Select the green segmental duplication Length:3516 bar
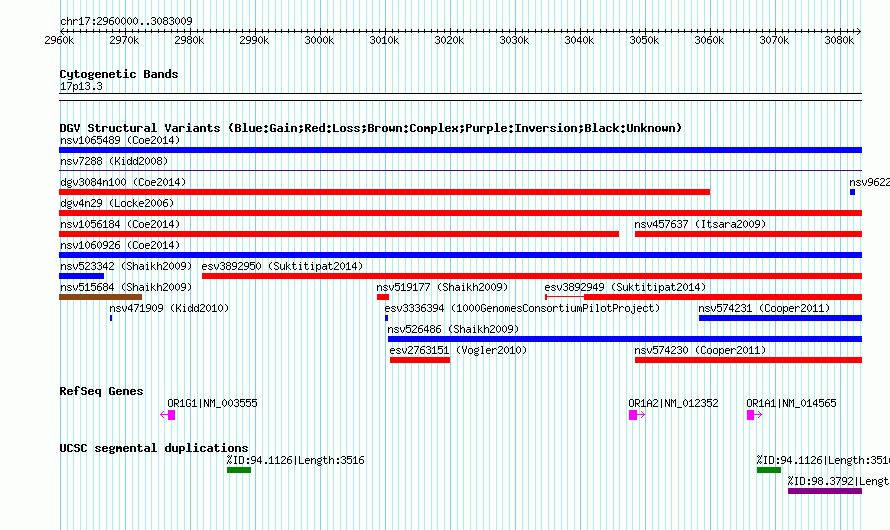The height and width of the screenshot is (530, 890). pos(239,470)
